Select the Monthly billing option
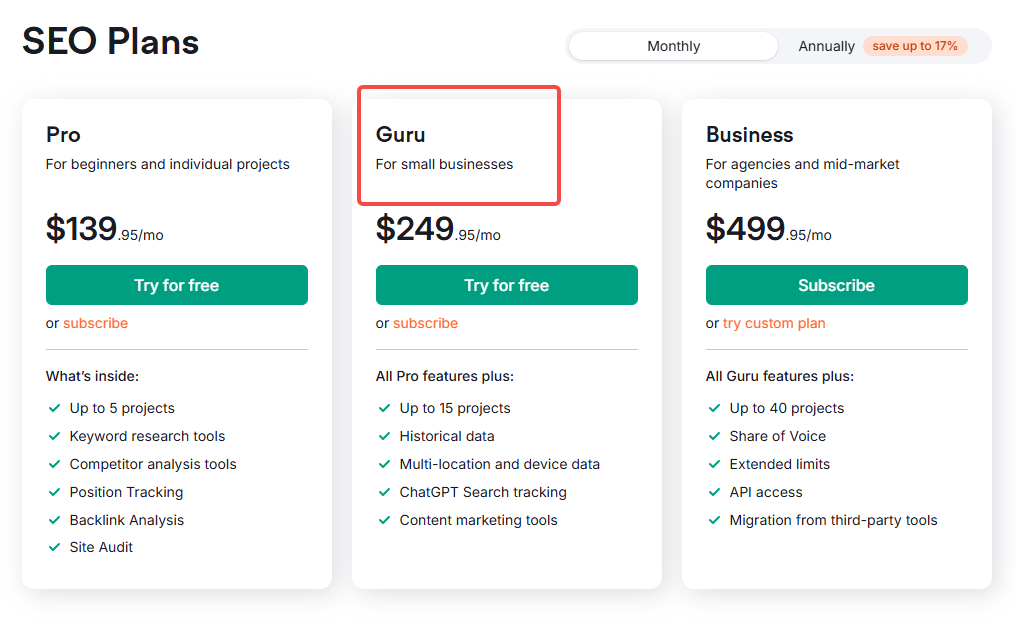The width and height of the screenshot is (1017, 626). click(672, 46)
